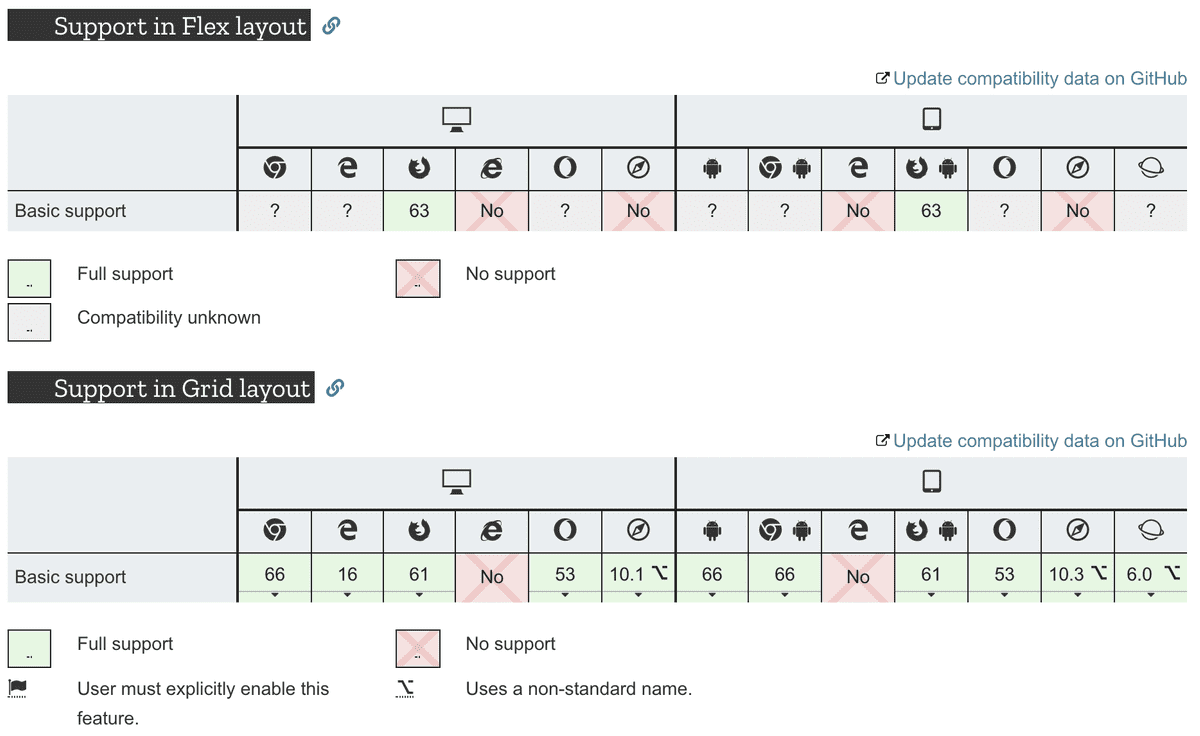Viewport: 1200px width, 736px height.
Task: Click the desktop monitor icon in Flex layout table
Action: [x=456, y=120]
